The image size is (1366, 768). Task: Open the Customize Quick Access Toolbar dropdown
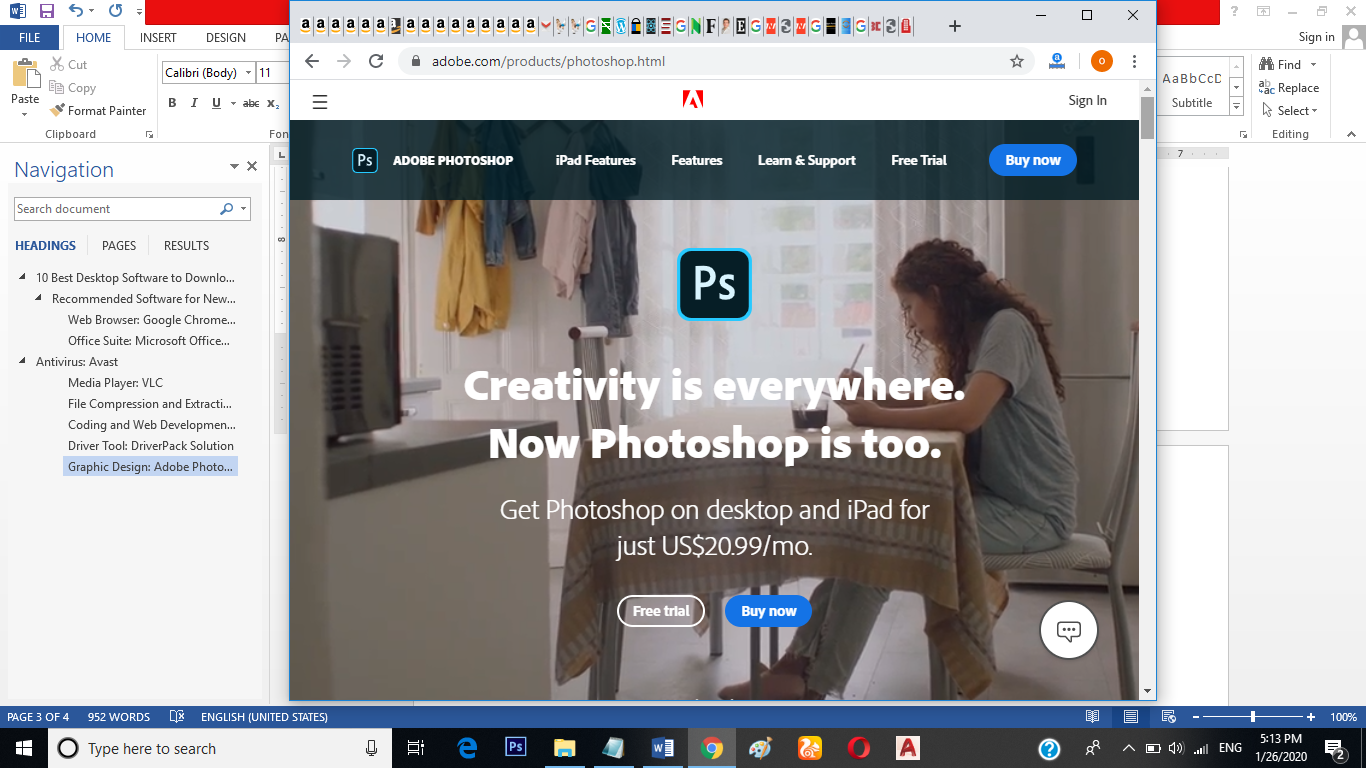(x=137, y=13)
